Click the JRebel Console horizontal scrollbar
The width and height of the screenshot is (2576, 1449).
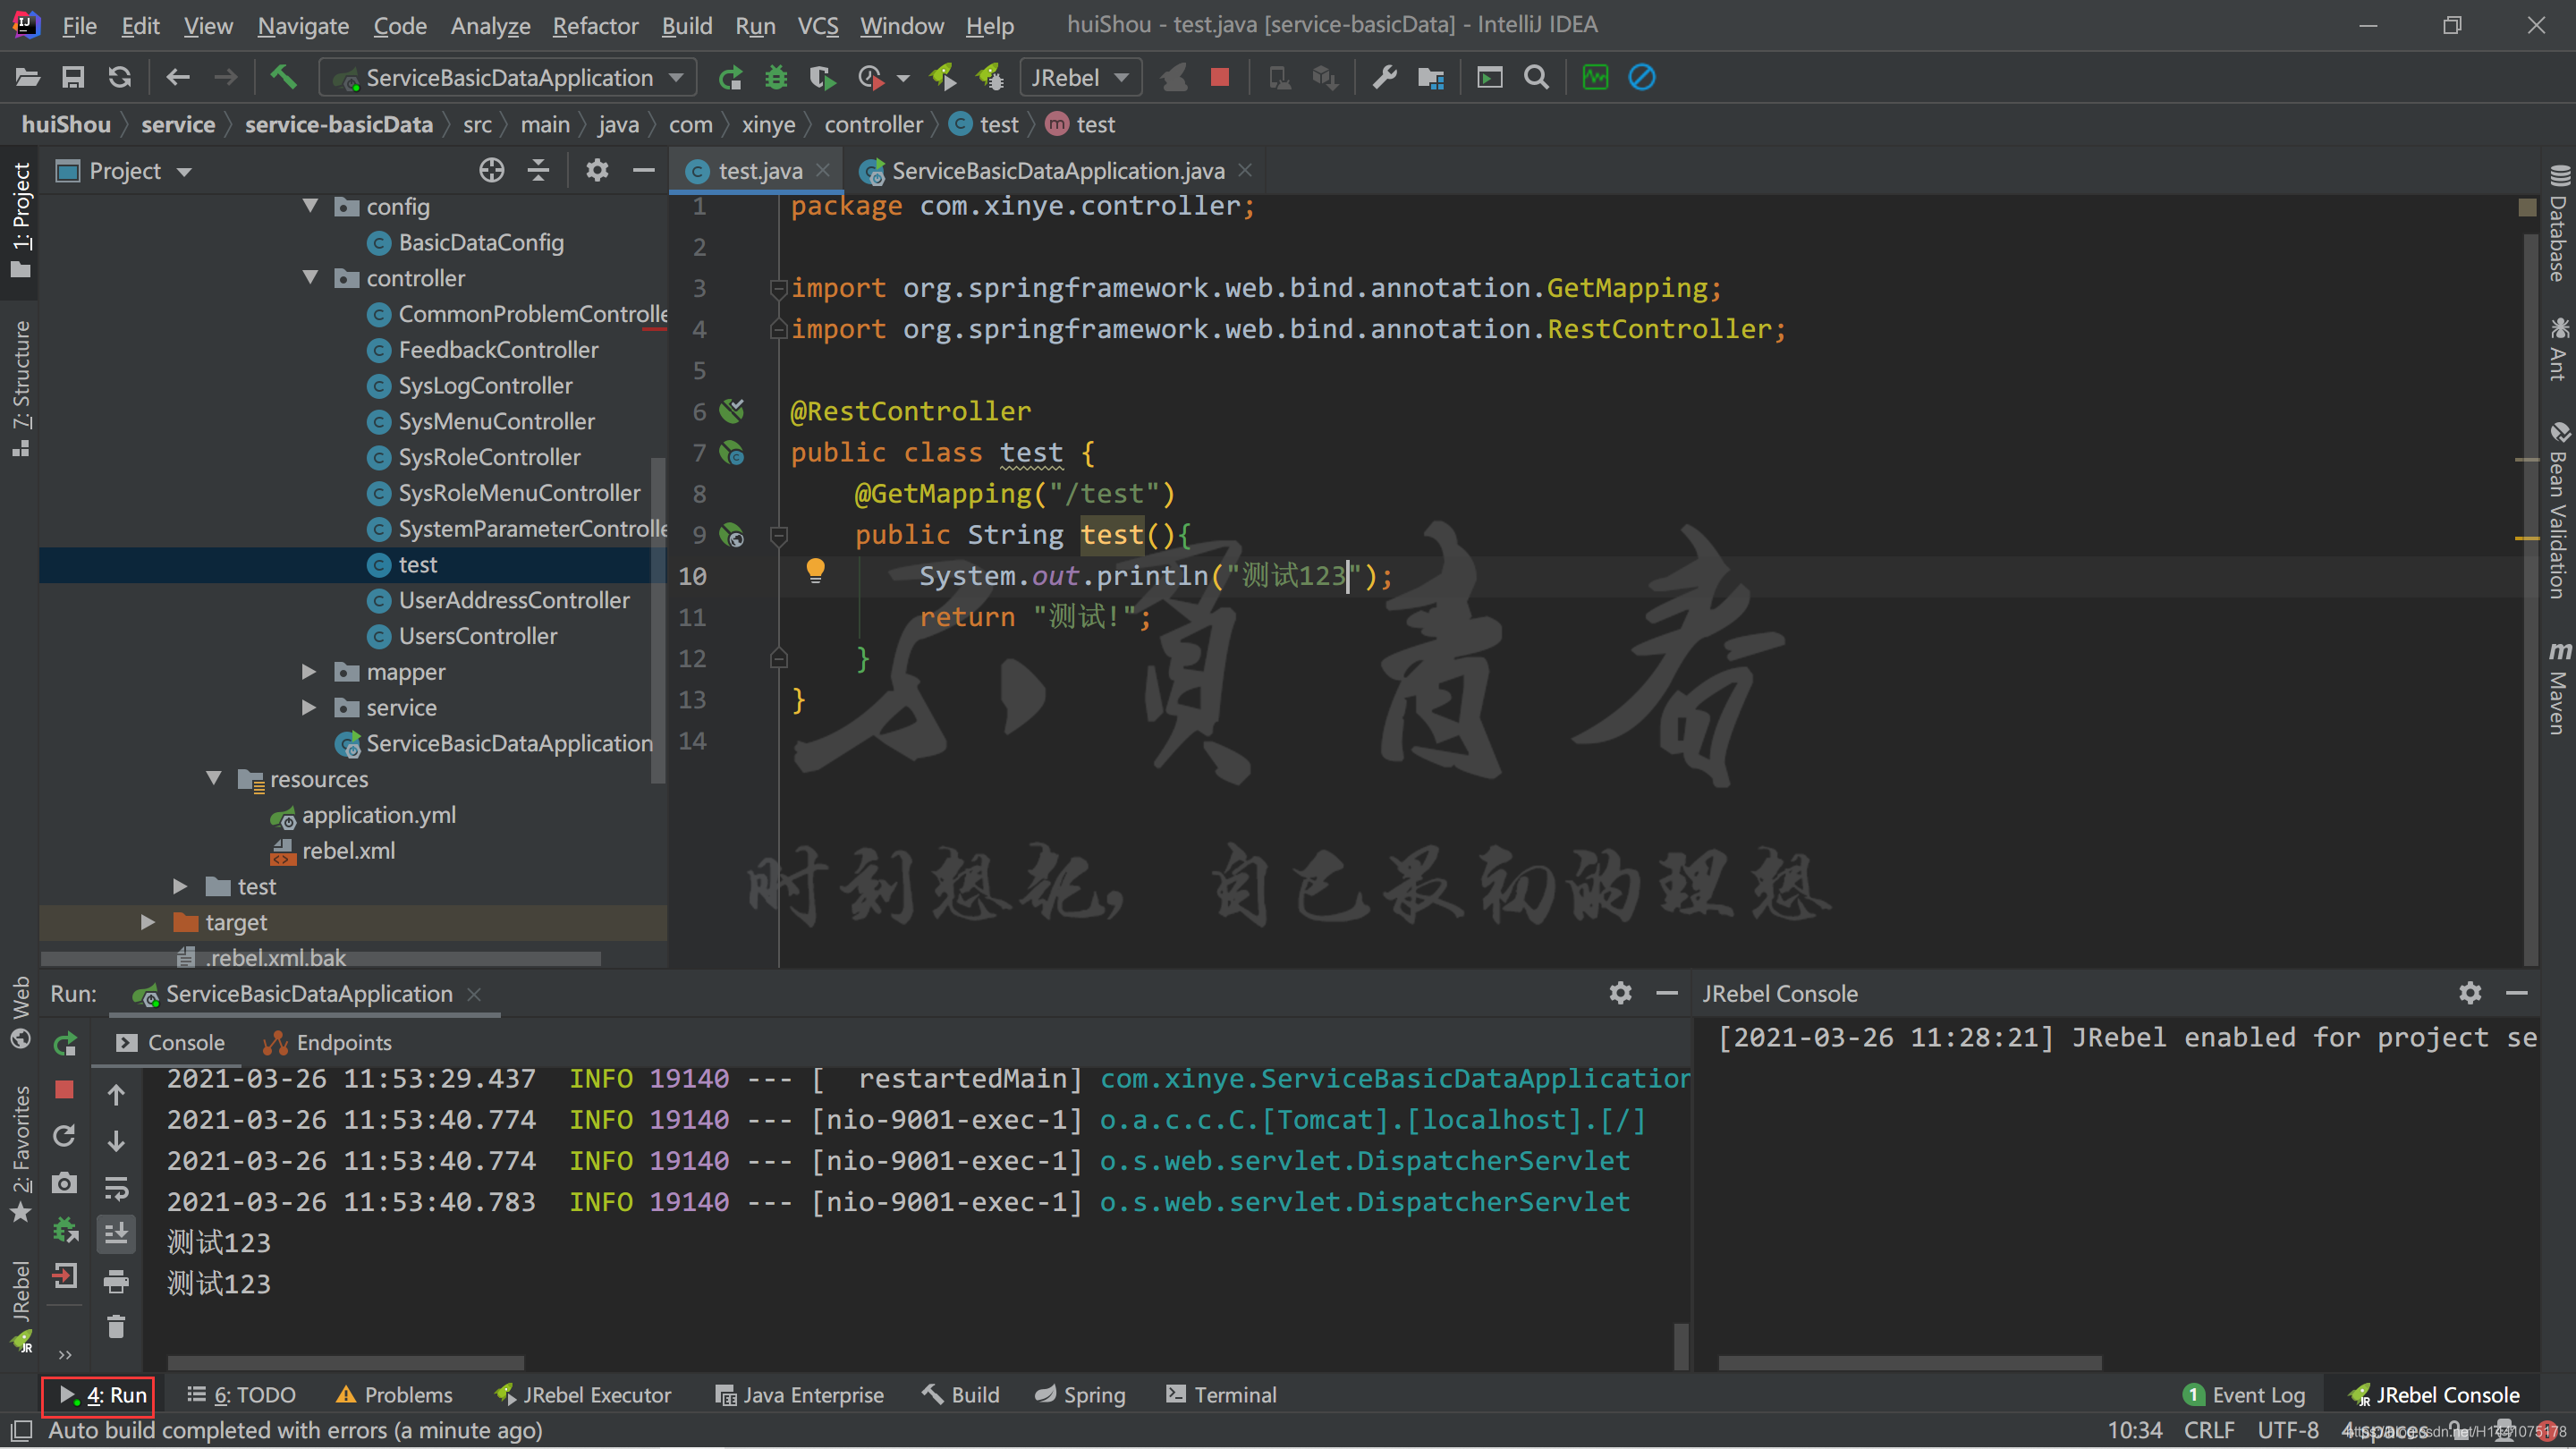tap(1910, 1363)
